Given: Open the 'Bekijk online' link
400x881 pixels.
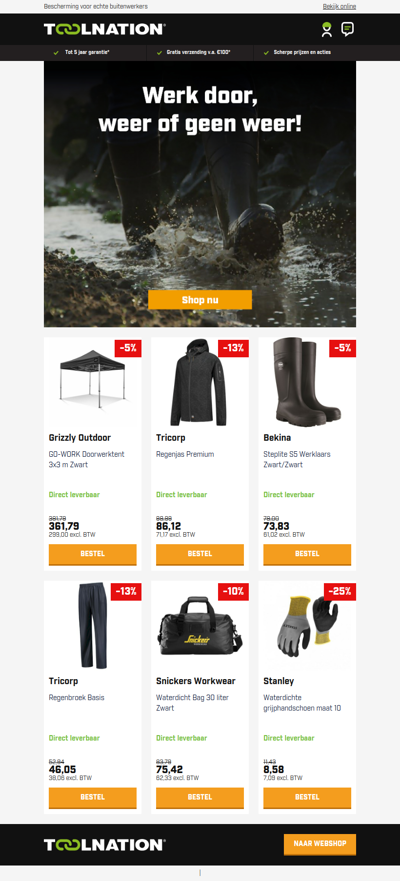Looking at the screenshot, I should [x=339, y=7].
